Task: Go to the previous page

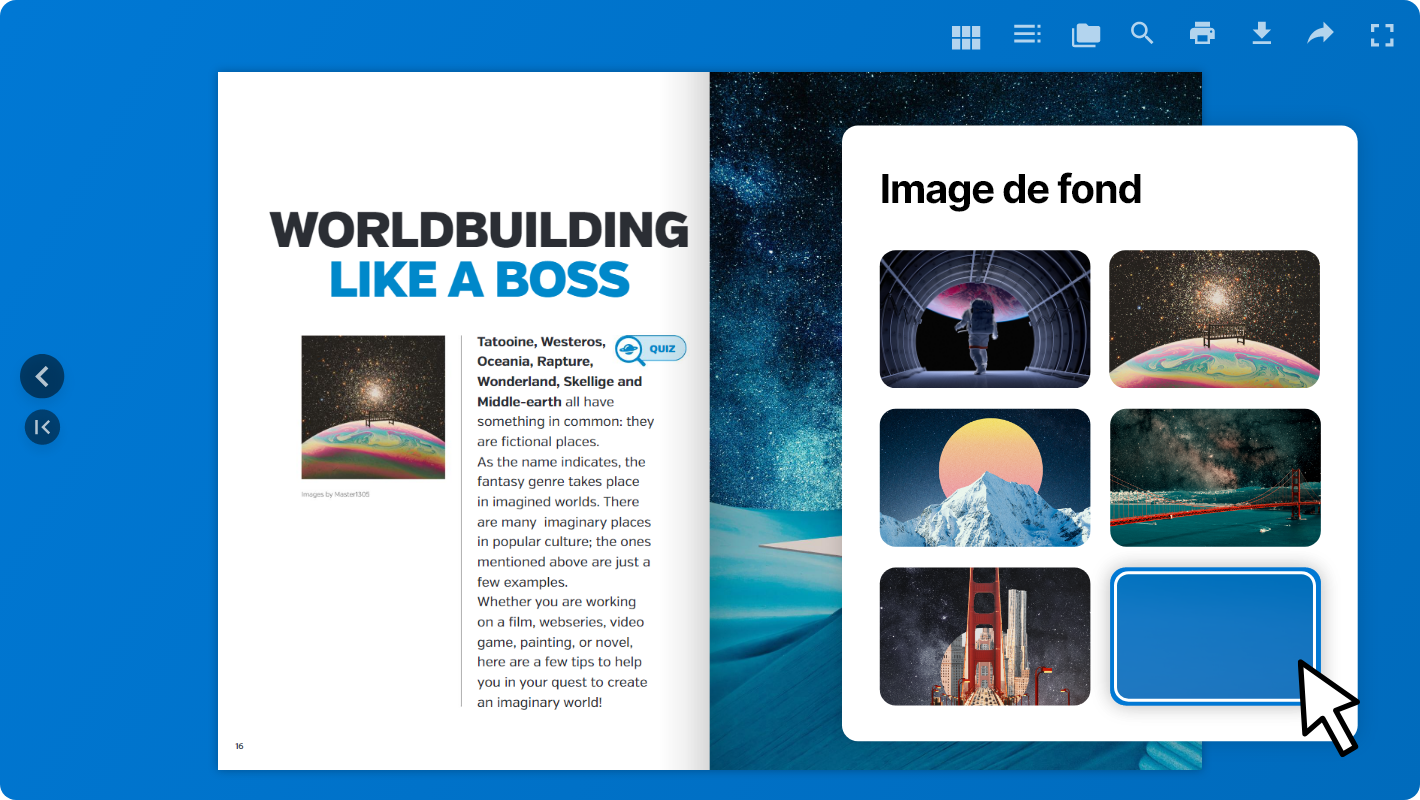Action: click(42, 377)
